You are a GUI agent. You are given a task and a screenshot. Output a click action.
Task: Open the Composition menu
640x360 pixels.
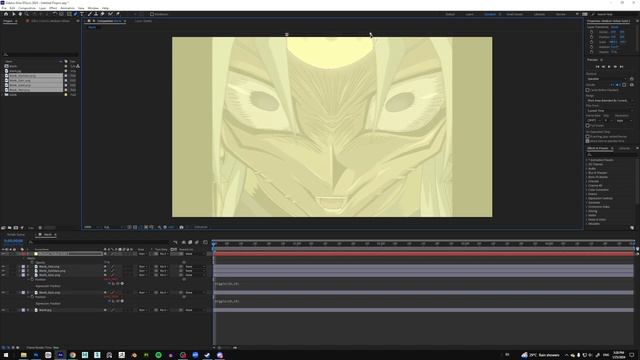pyautogui.click(x=27, y=8)
